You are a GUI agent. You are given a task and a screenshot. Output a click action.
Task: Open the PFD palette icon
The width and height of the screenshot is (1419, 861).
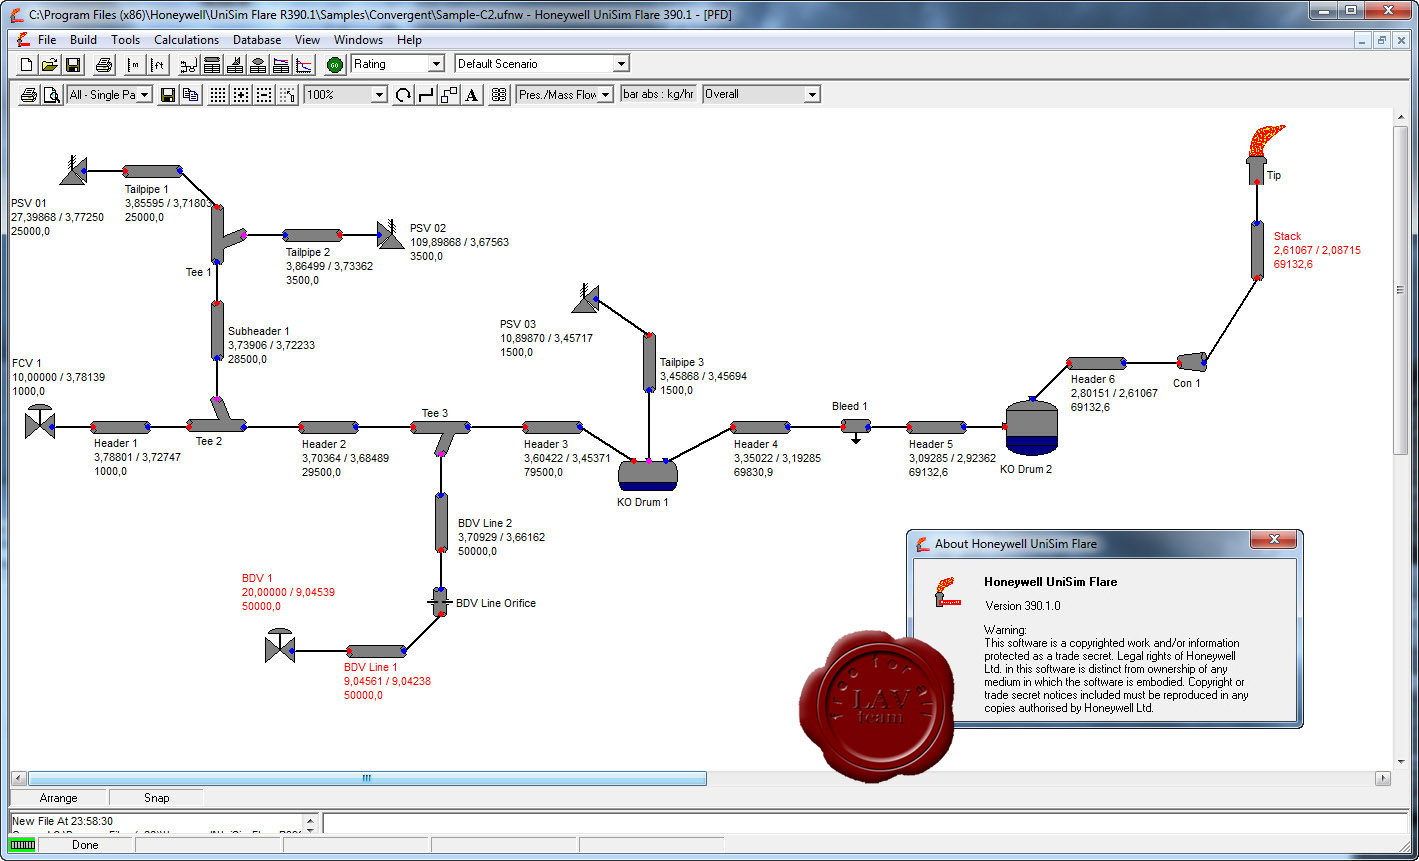[499, 95]
